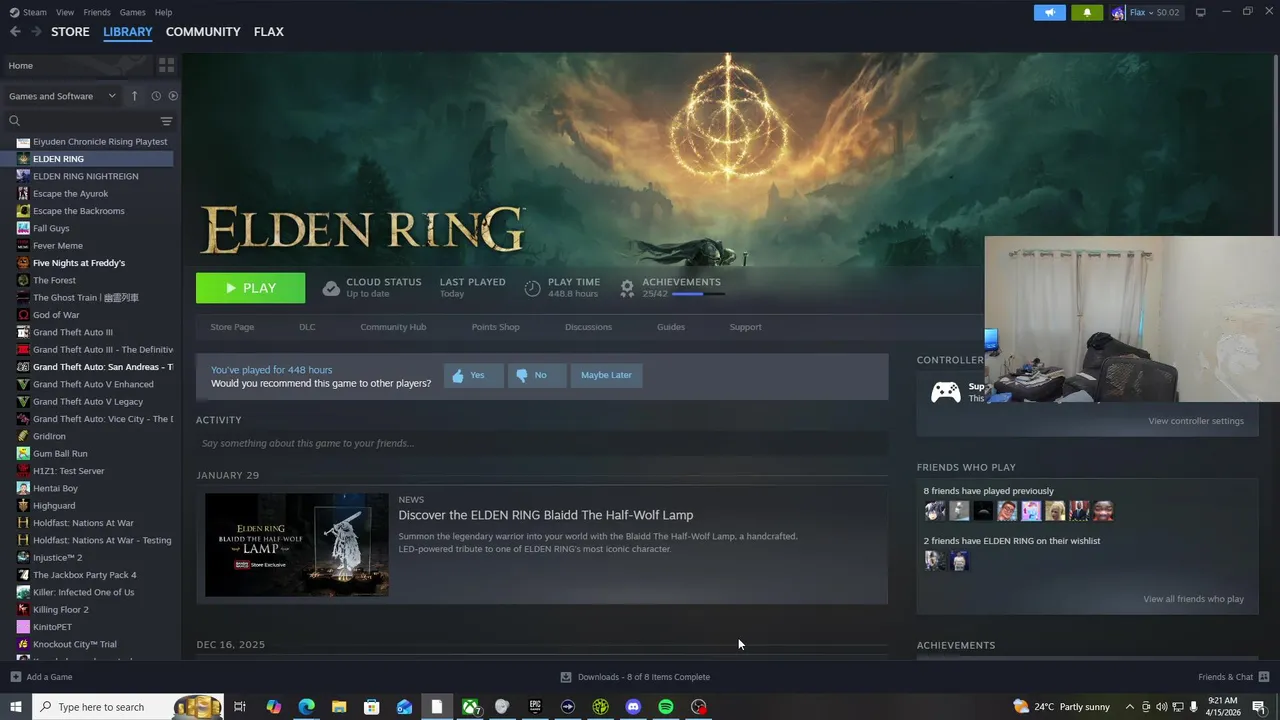Screen dimensions: 1280x720
Task: Open Discord from the taskbar
Action: [x=633, y=707]
